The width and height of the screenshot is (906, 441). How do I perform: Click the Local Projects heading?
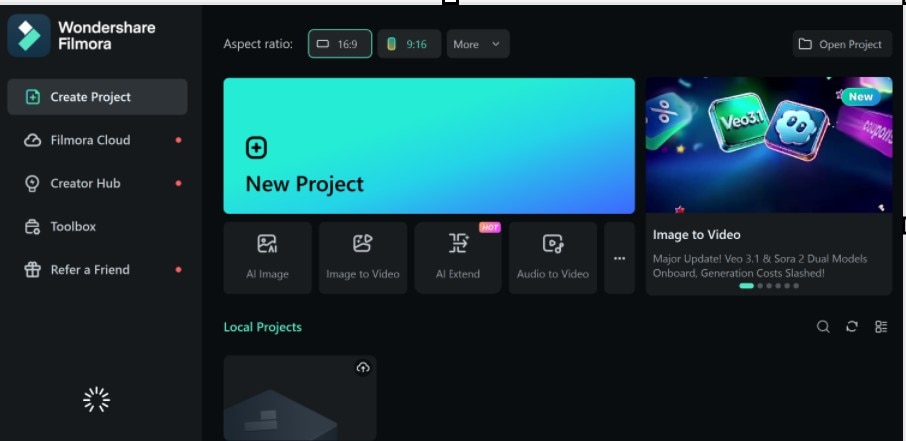[x=262, y=327]
